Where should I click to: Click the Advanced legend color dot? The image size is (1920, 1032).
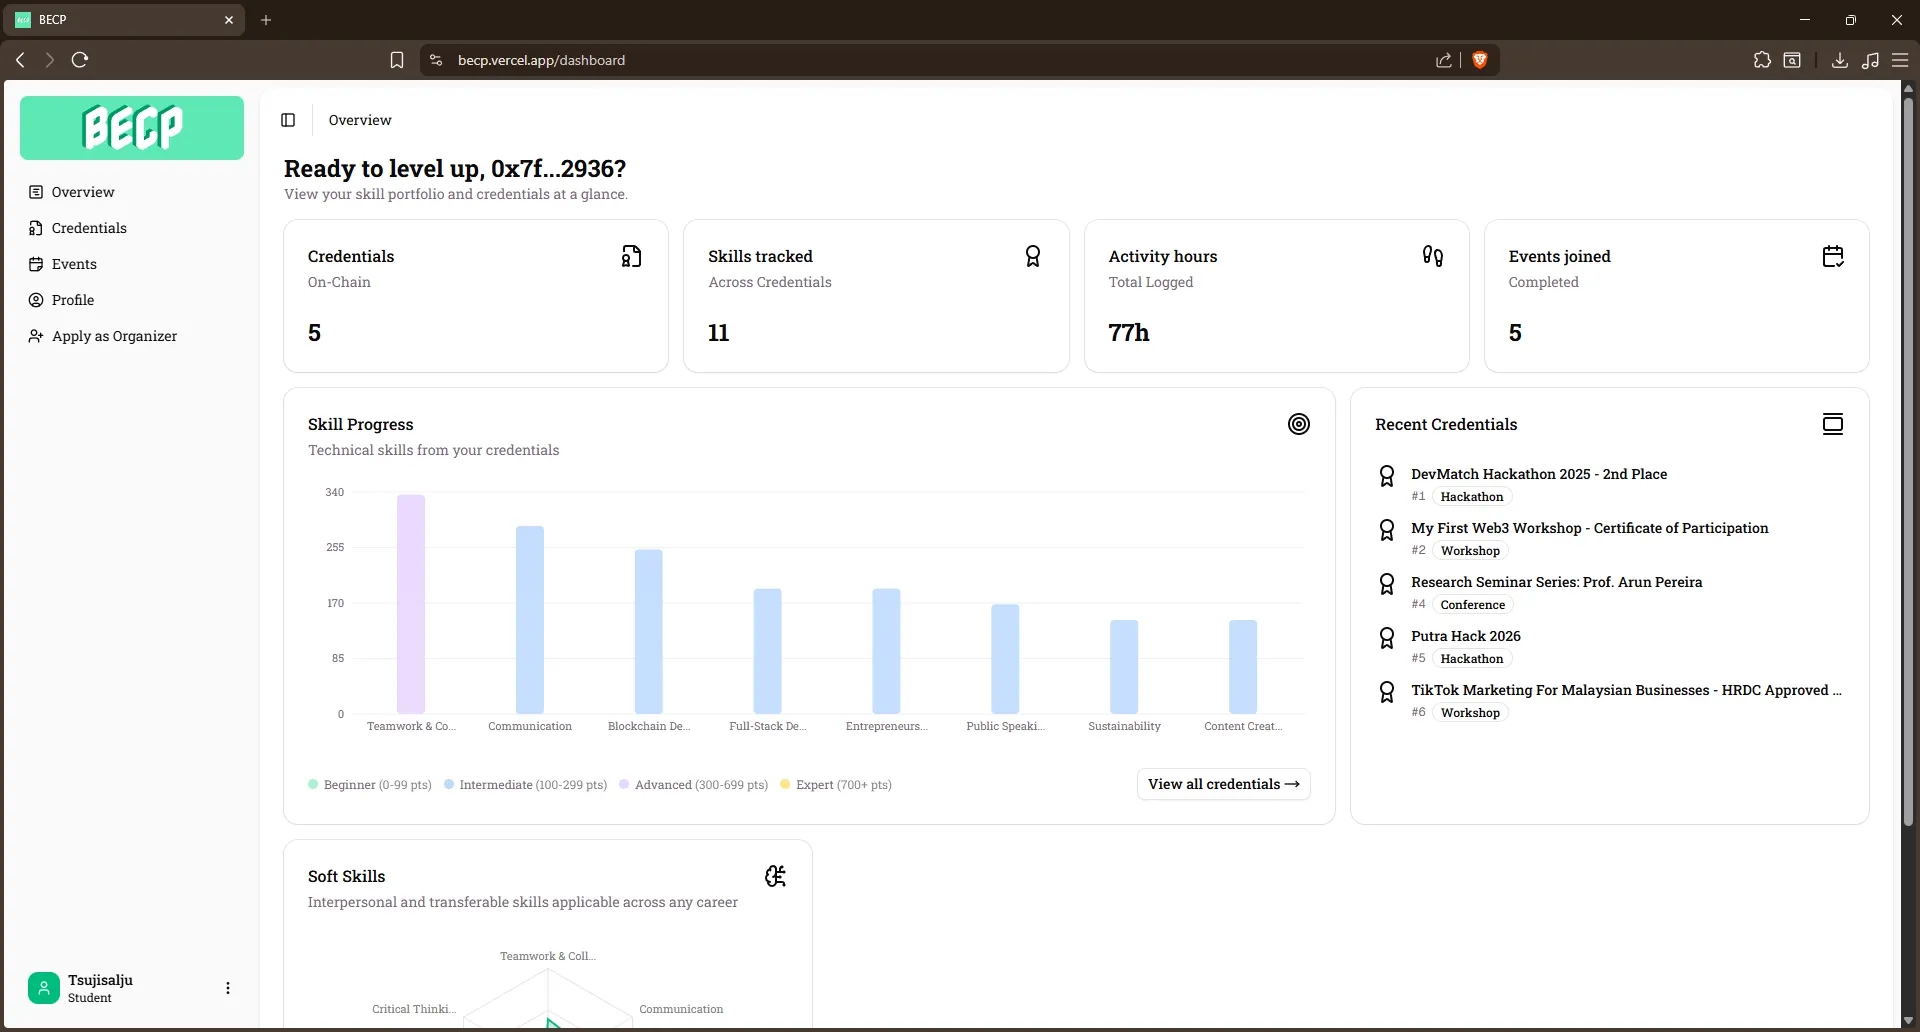point(624,784)
